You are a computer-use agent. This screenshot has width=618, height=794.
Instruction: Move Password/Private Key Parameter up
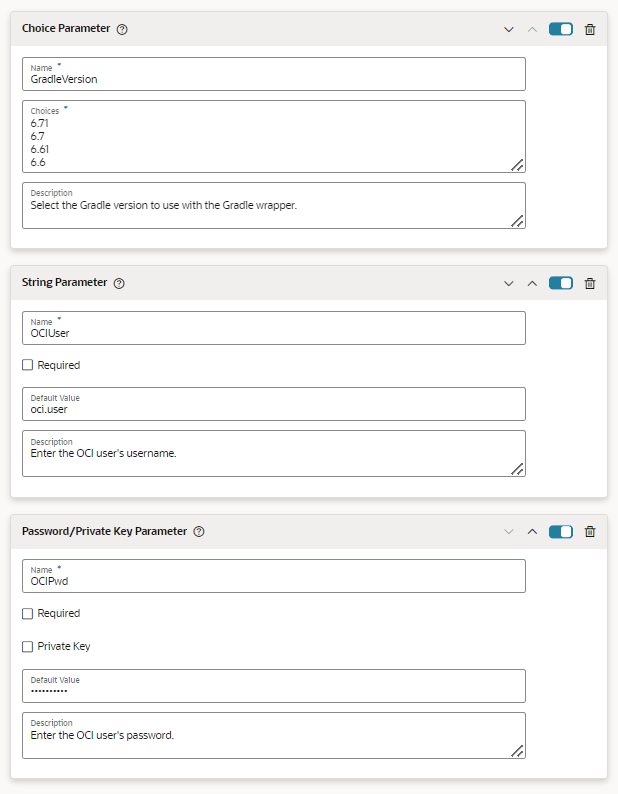(x=532, y=531)
